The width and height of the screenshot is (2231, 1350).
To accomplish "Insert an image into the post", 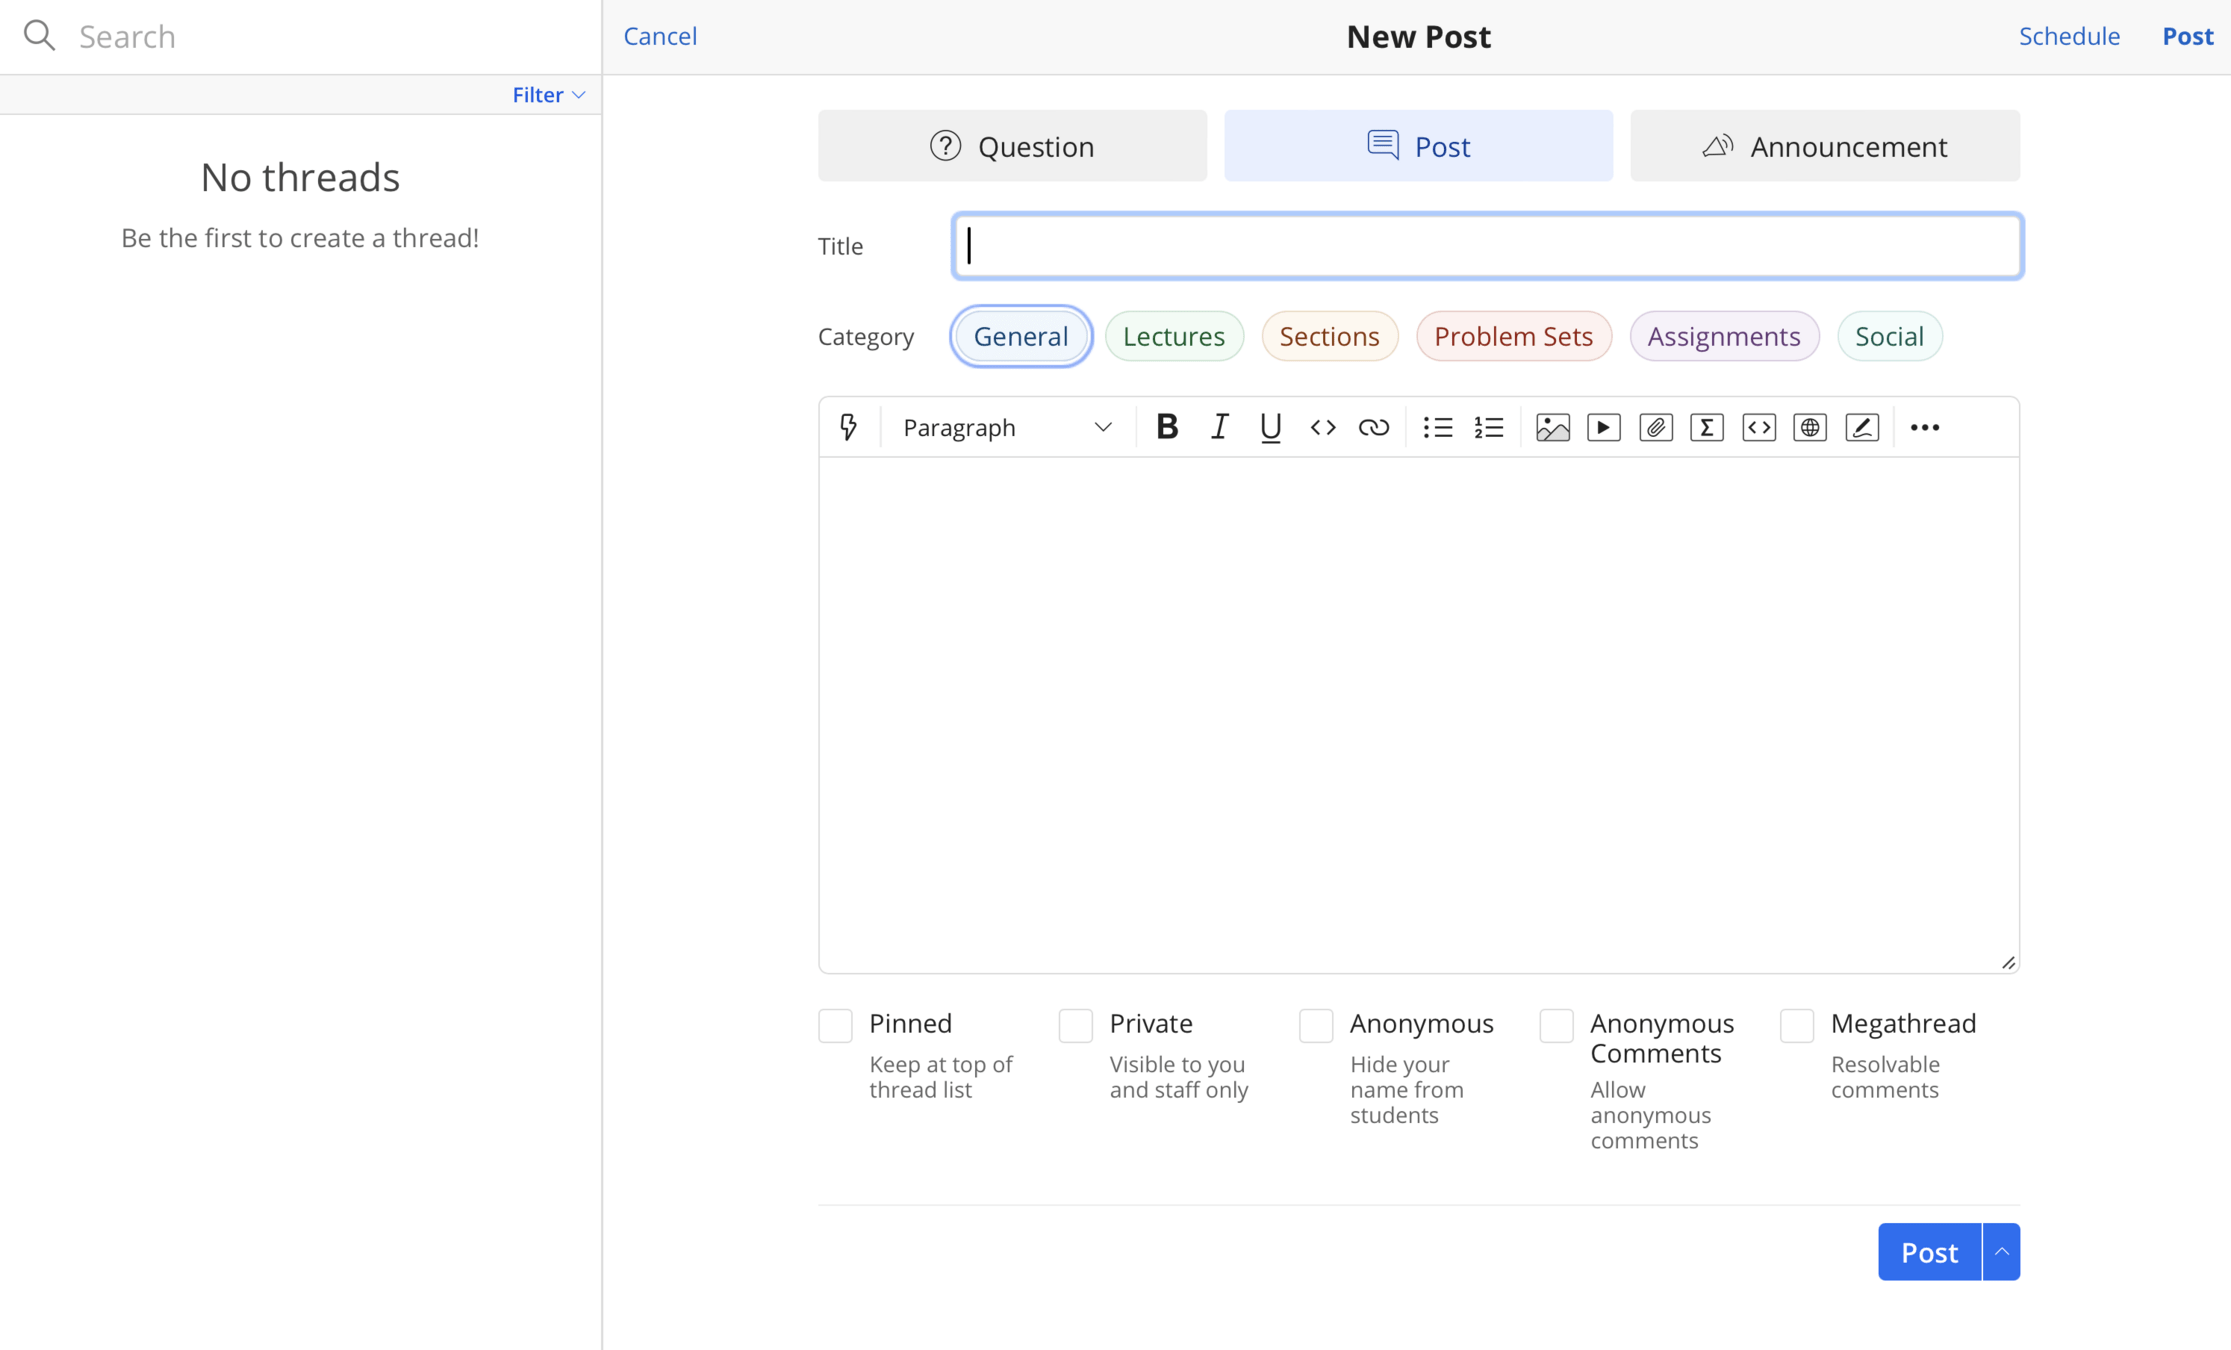I will tap(1552, 427).
